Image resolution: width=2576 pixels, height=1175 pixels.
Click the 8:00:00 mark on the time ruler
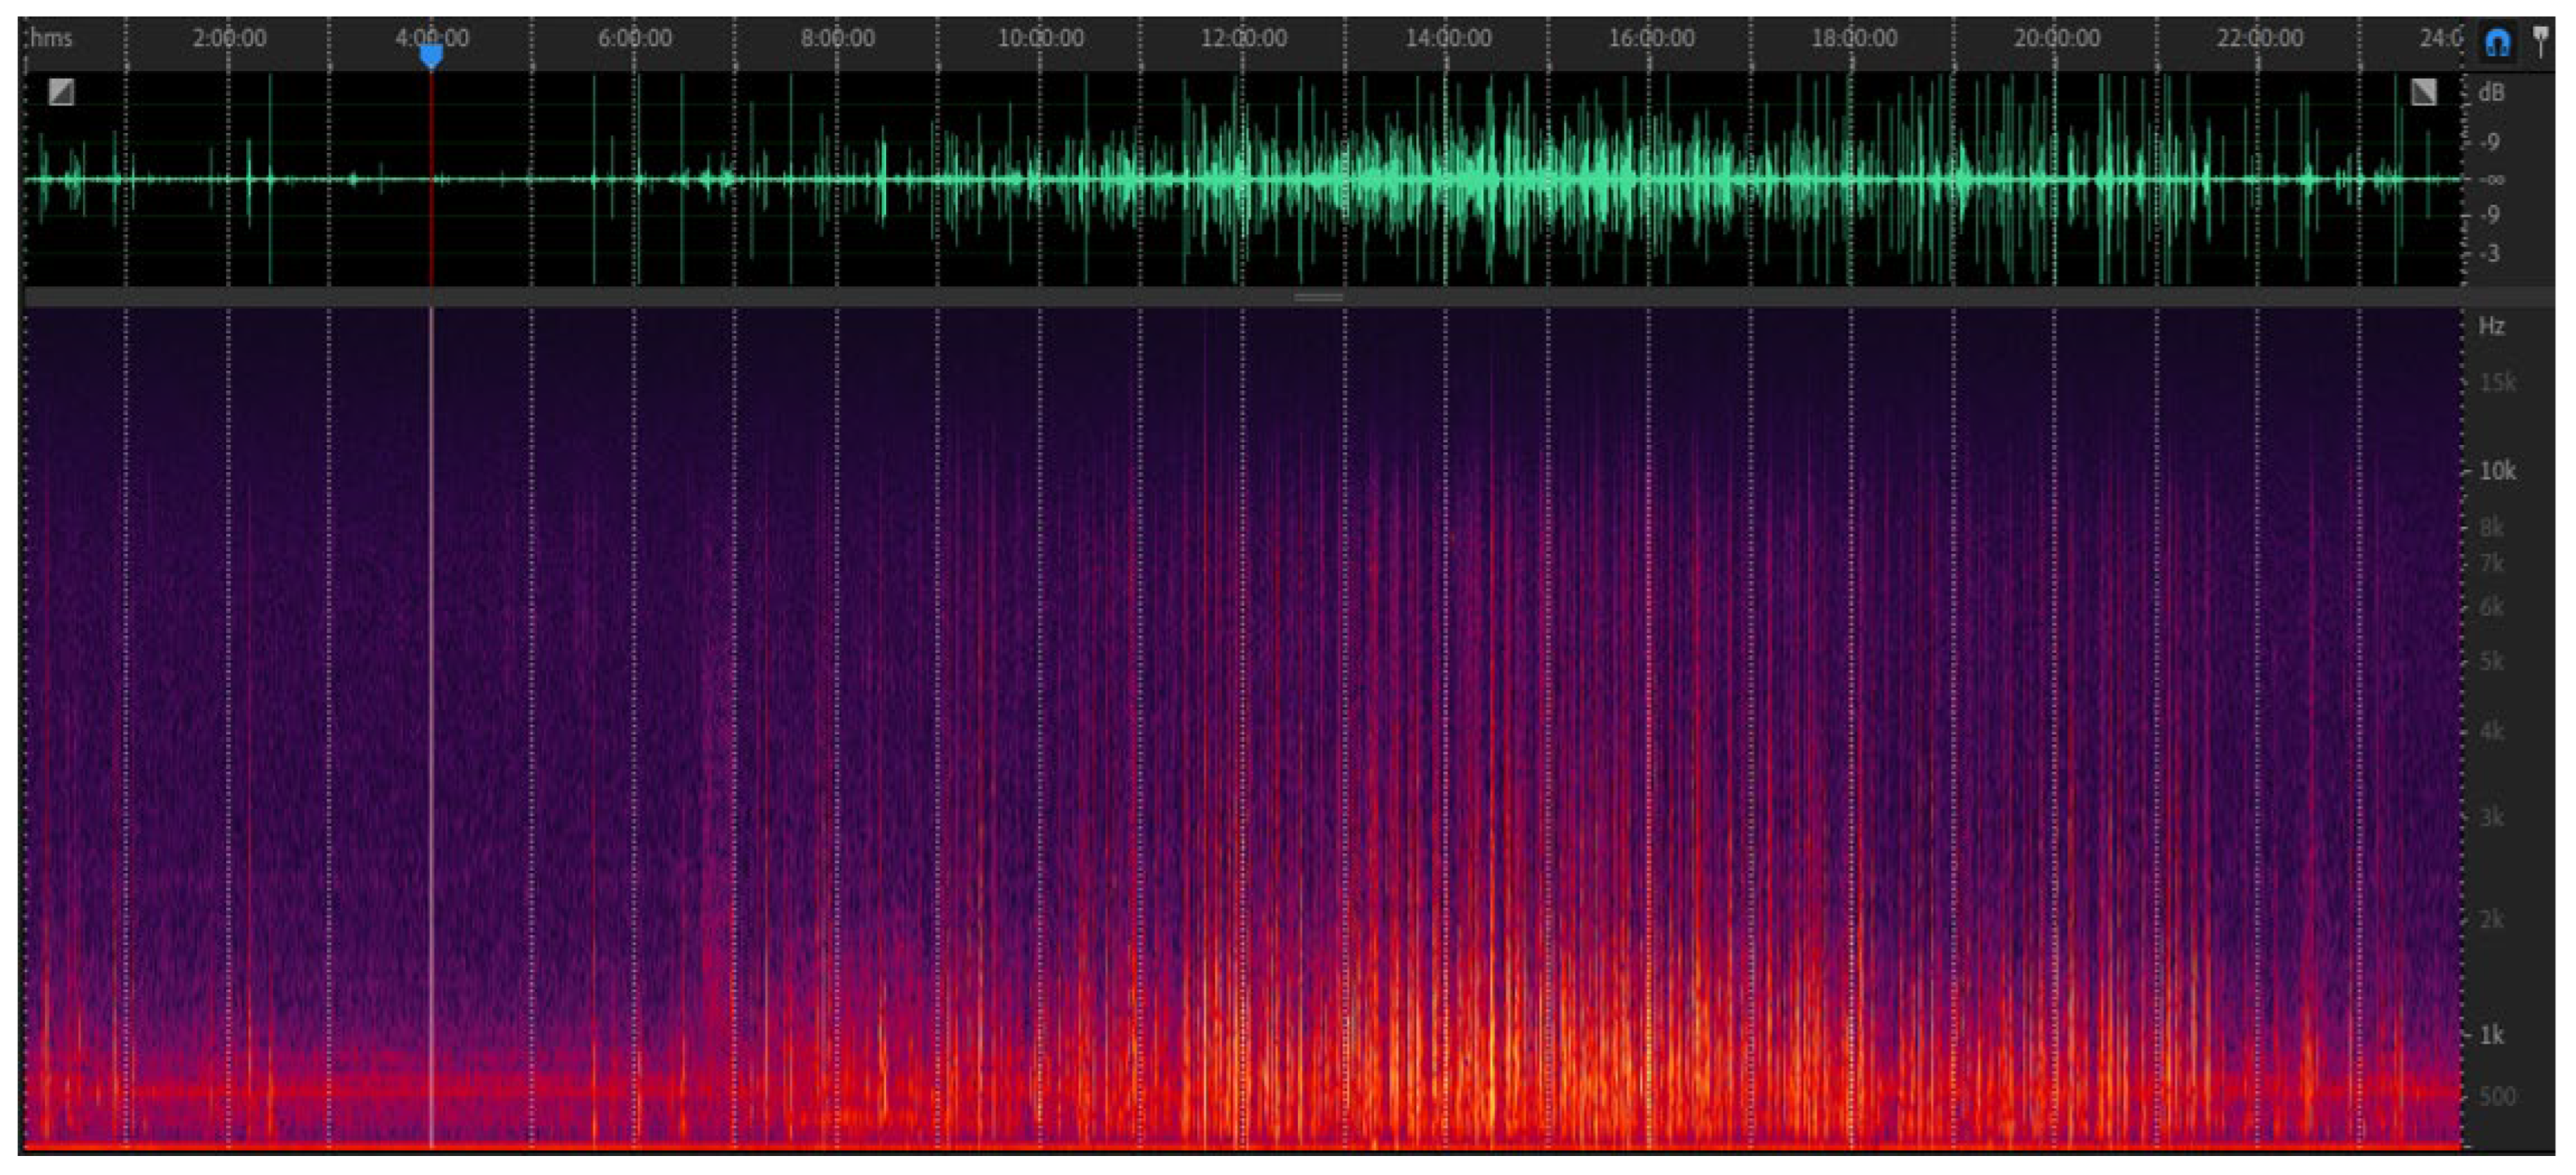[x=837, y=38]
